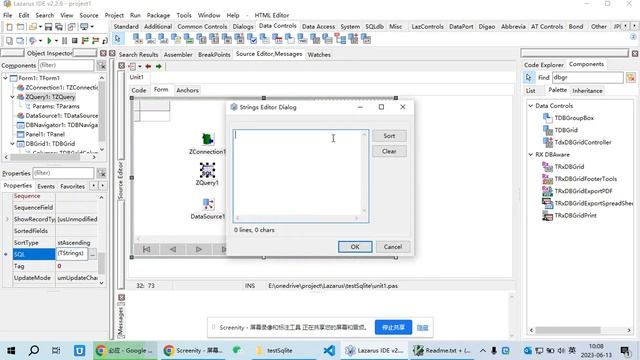Switch to the Standard palette tab

point(126,27)
